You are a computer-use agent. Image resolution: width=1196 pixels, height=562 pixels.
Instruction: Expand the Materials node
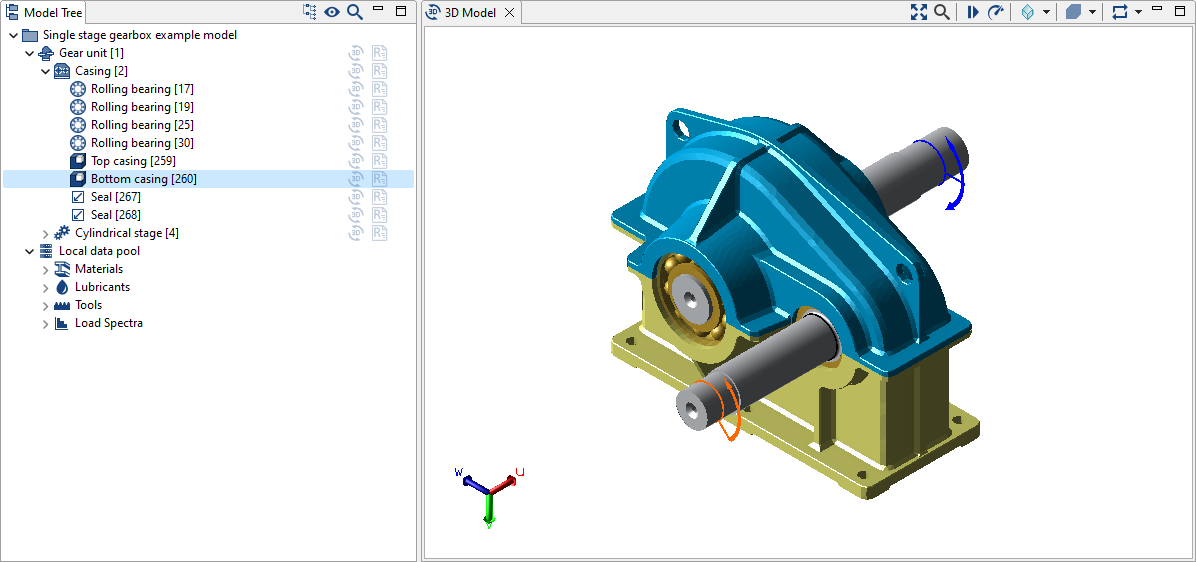(45, 269)
